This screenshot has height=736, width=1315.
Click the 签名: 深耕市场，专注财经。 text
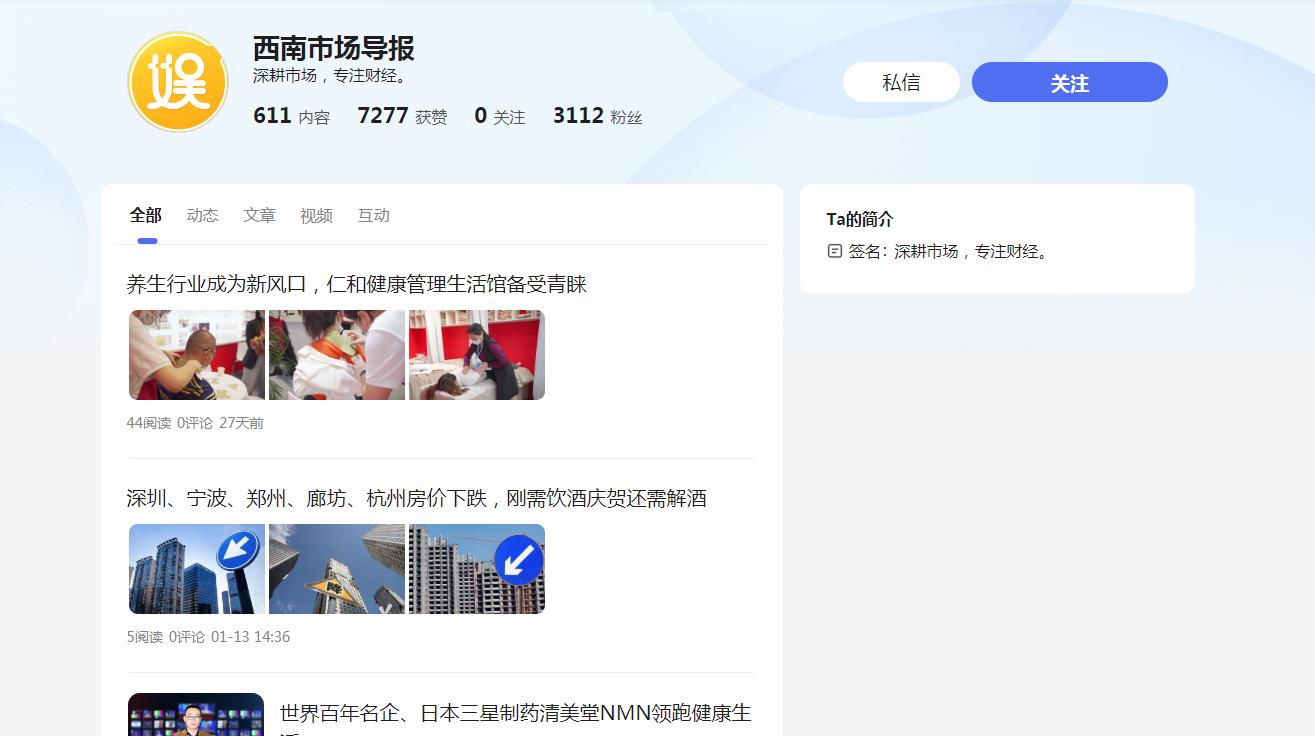949,252
